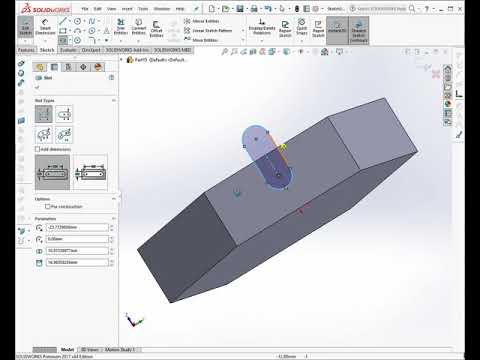The image size is (480, 360).
Task: Collapse the Slot Types section
Action: [114, 100]
